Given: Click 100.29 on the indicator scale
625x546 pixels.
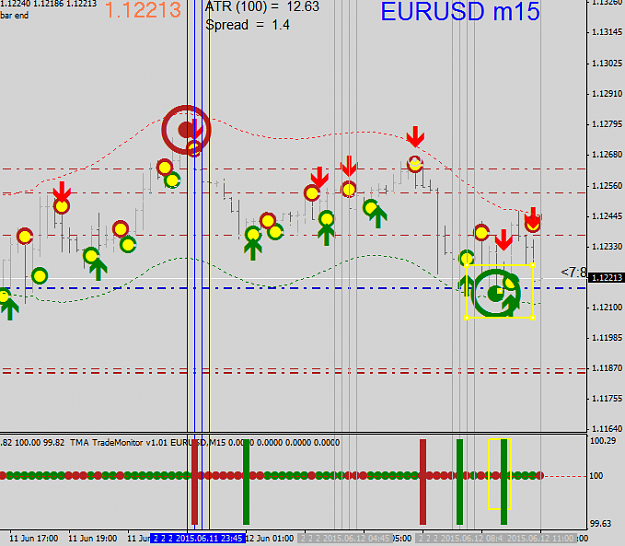Looking at the screenshot, I should click(603, 441).
